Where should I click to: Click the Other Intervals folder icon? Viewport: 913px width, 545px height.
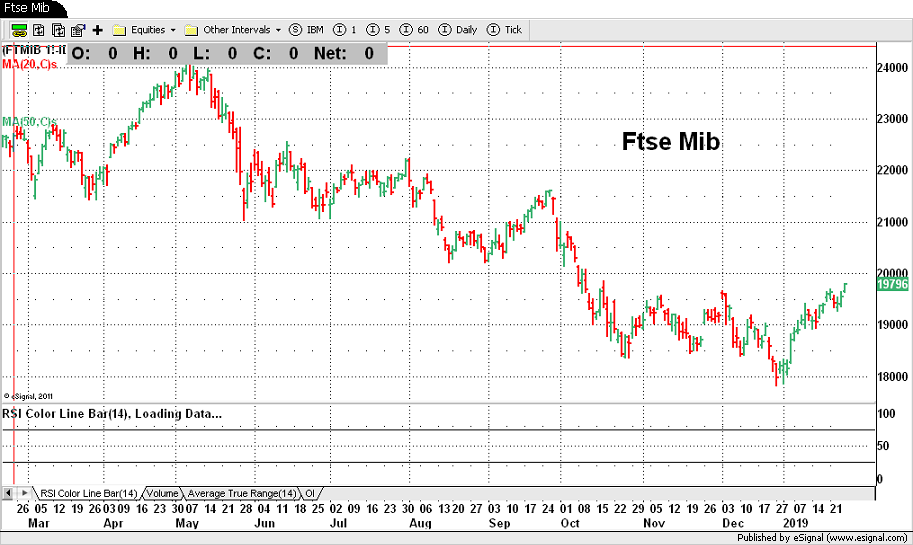192,30
